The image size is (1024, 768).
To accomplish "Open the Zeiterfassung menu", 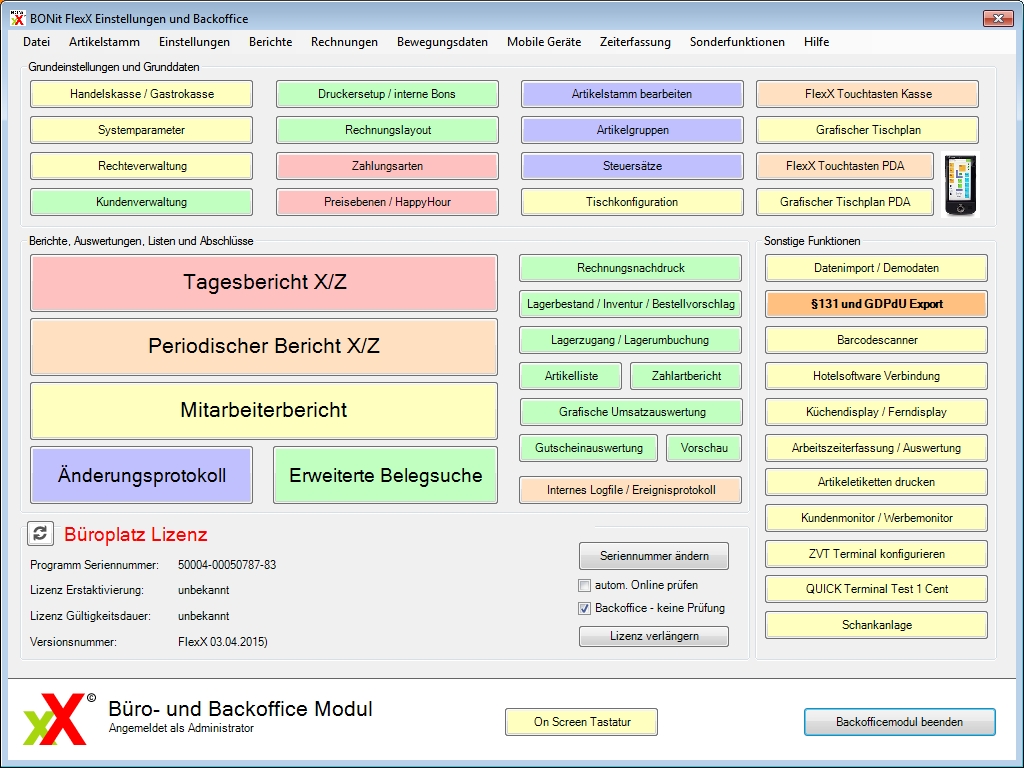I will pos(635,42).
